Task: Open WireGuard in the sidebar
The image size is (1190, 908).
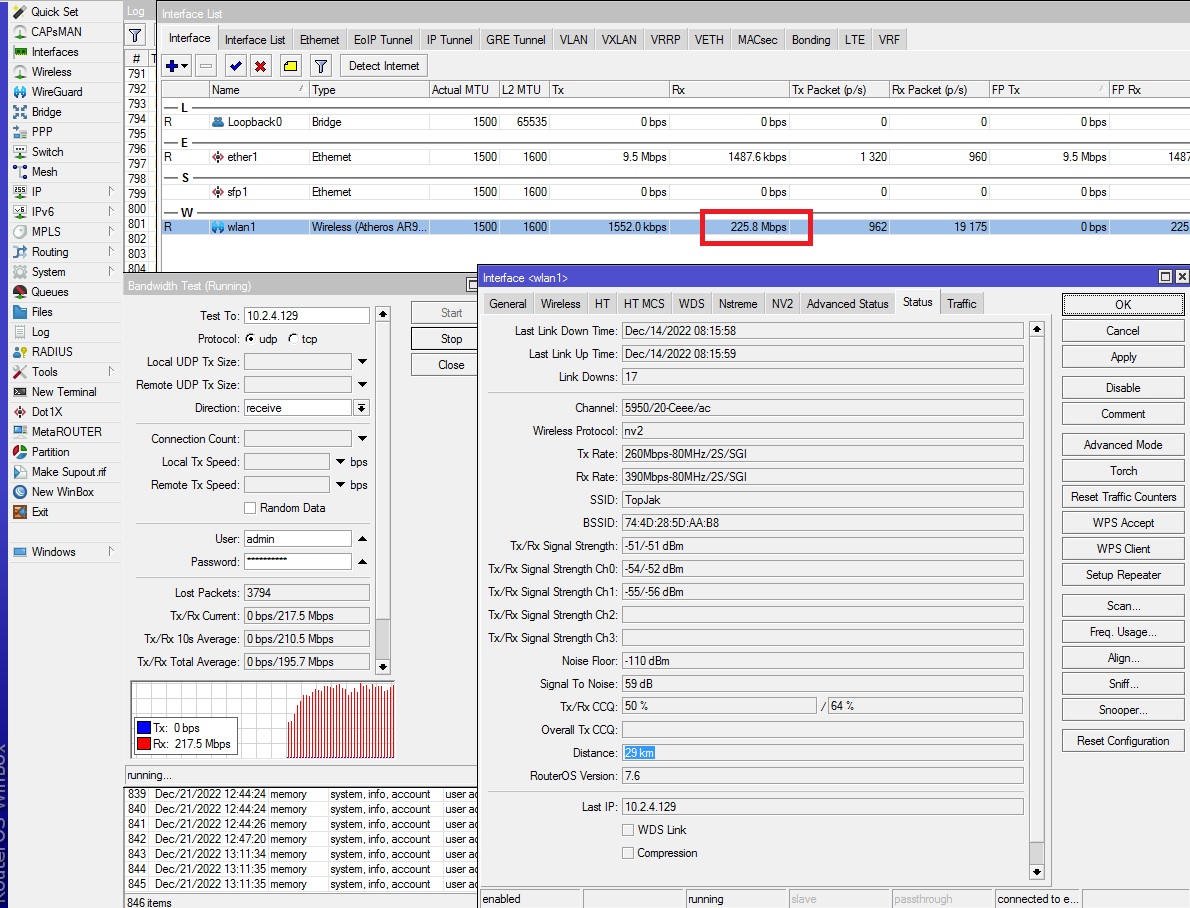Action: tap(57, 92)
